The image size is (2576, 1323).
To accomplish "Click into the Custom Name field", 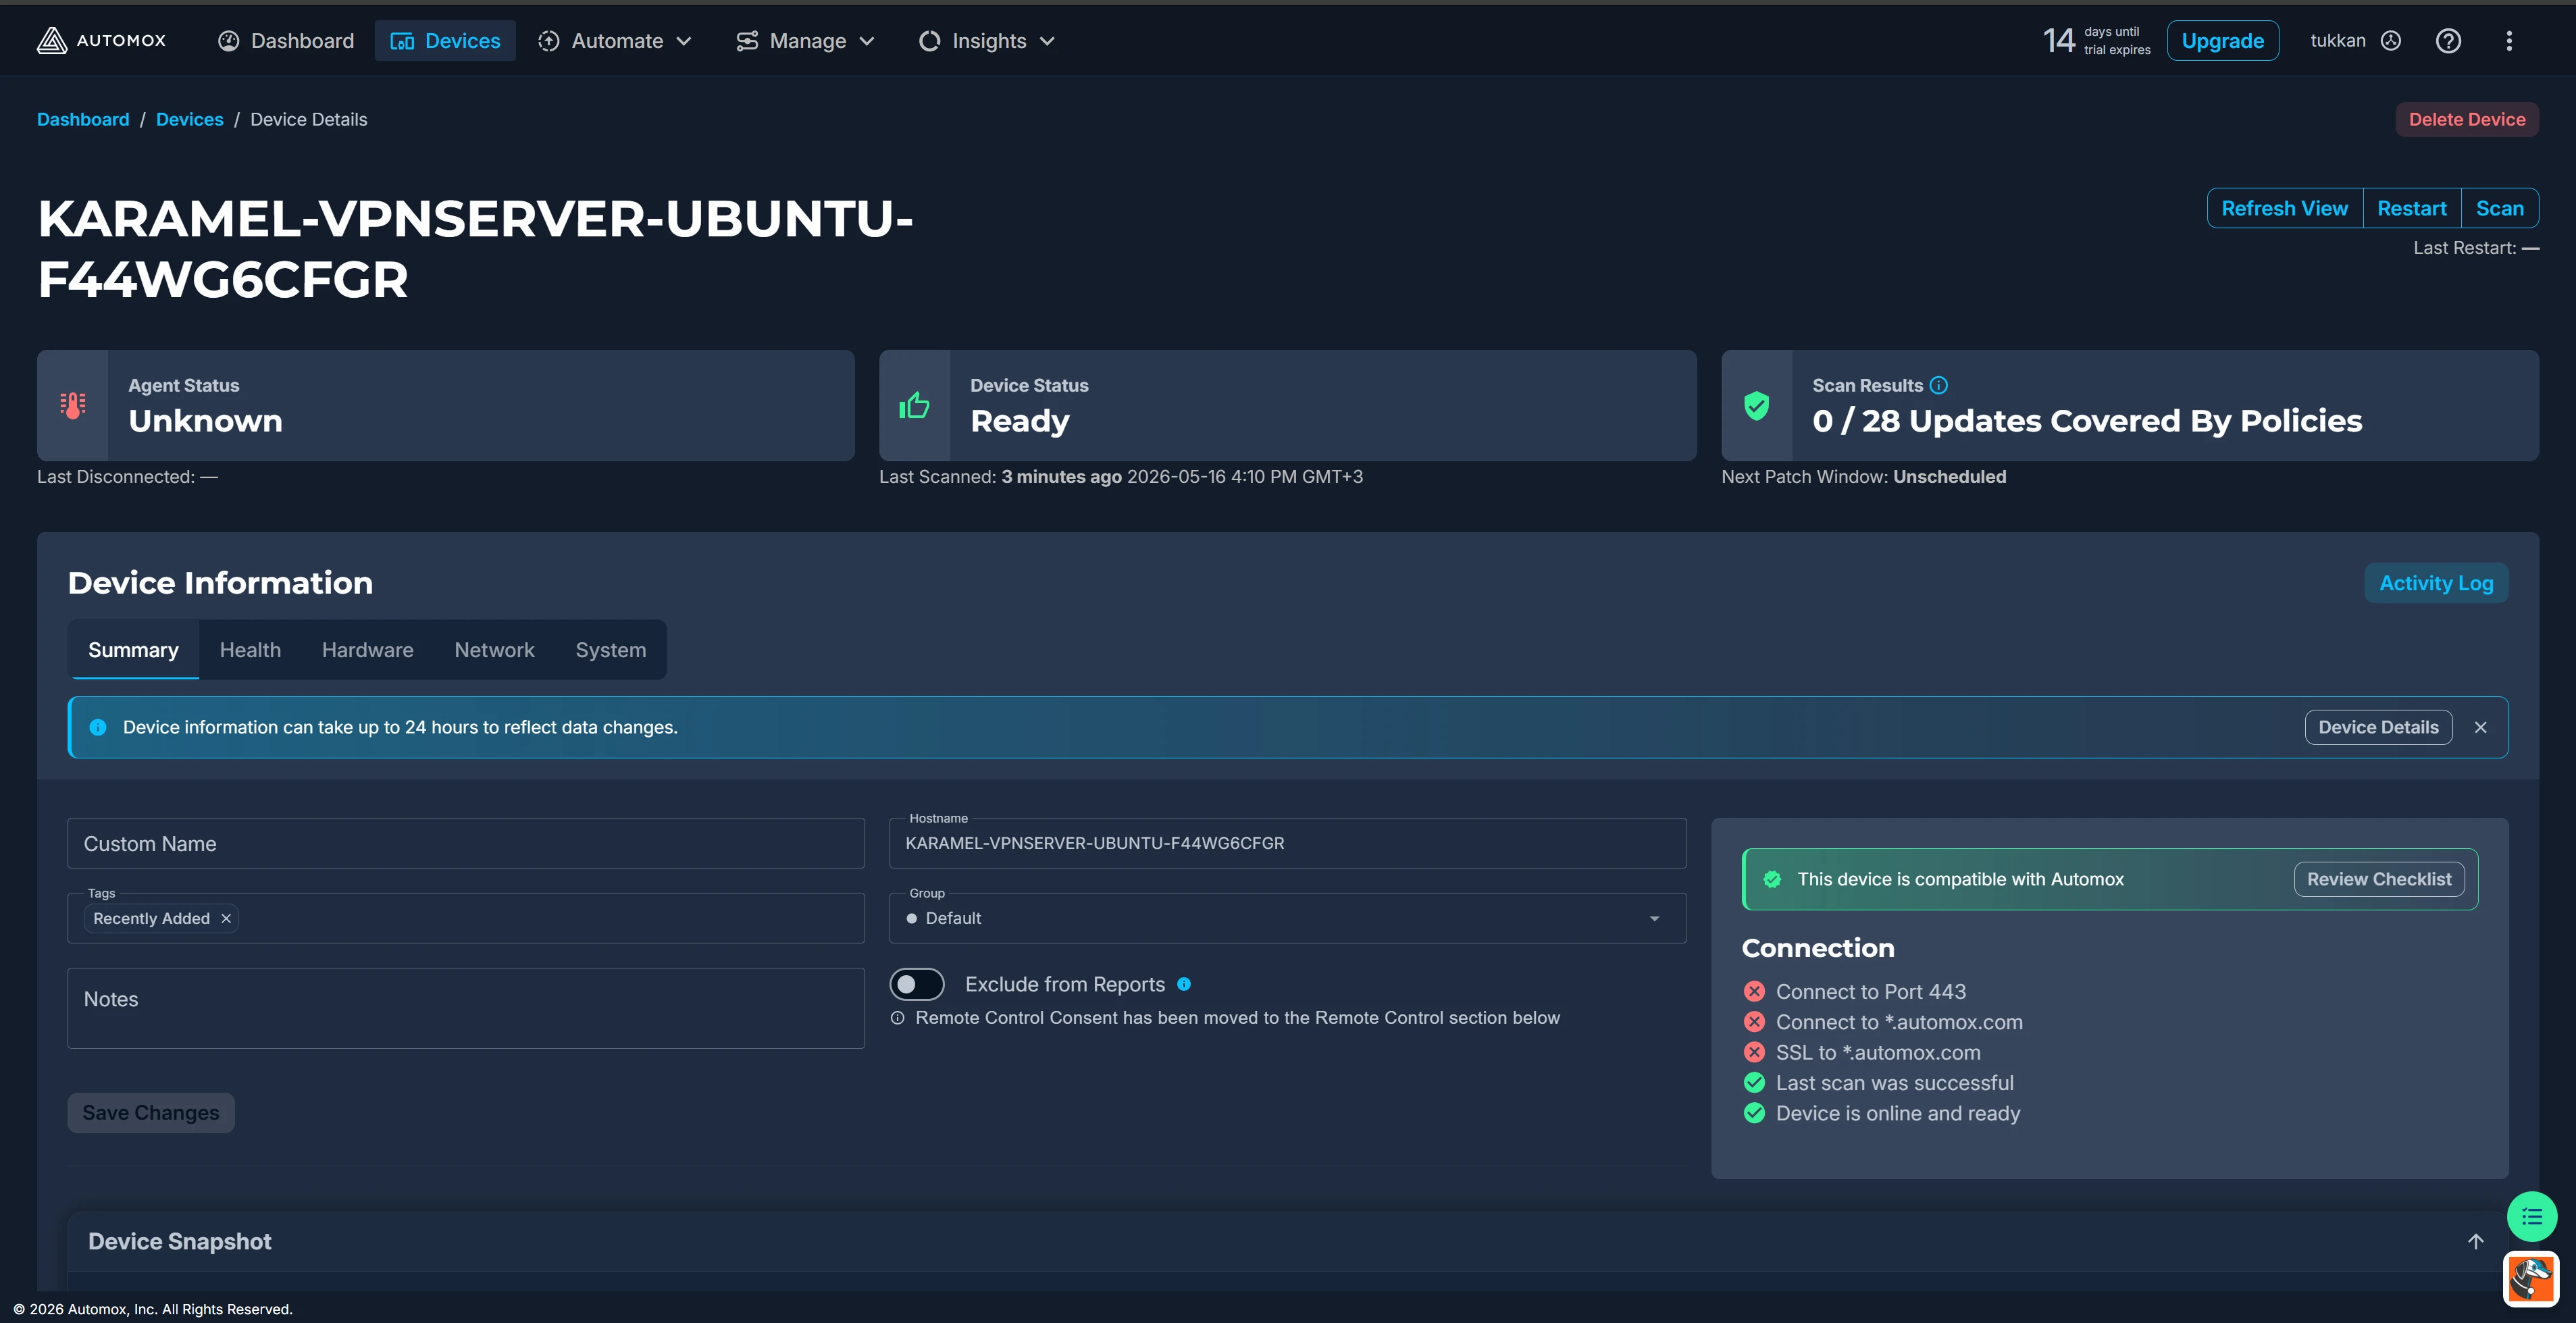I will pos(466,844).
